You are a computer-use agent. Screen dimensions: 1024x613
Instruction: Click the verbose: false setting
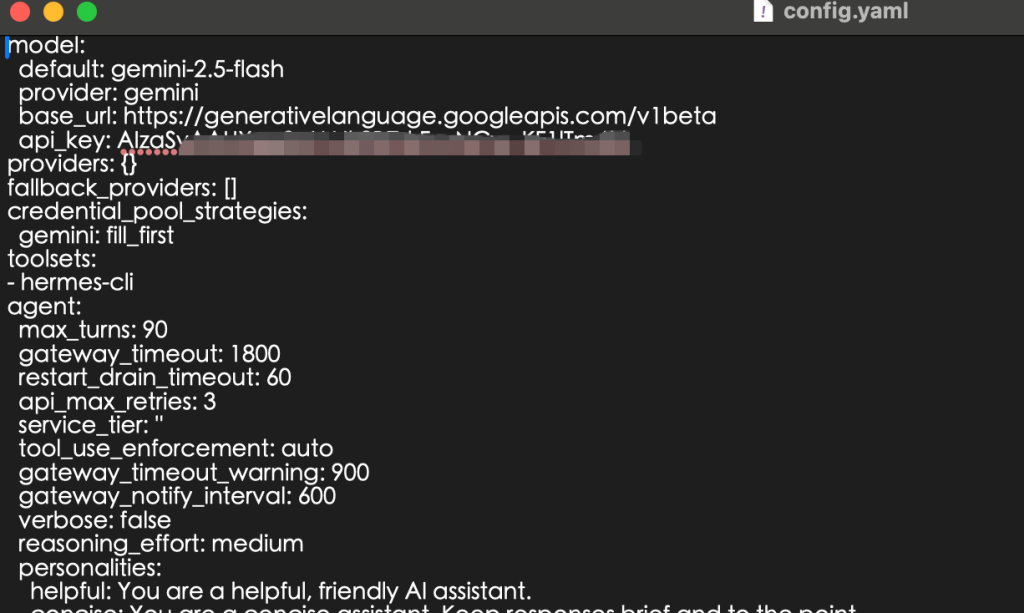pos(95,520)
